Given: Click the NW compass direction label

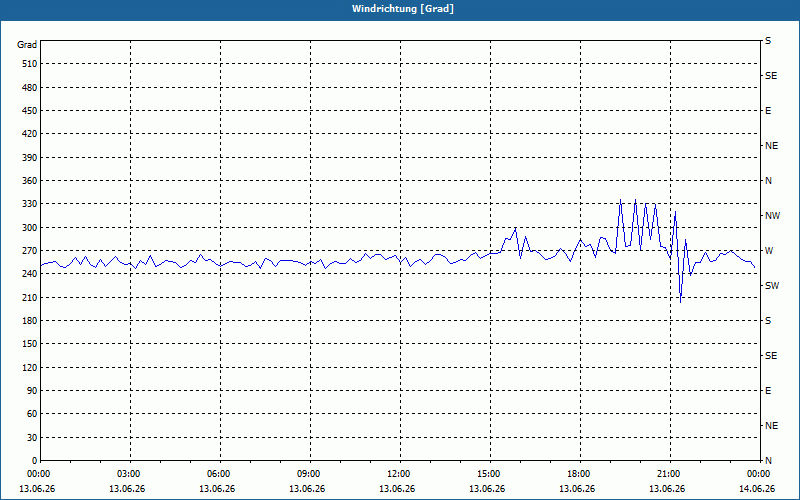Looking at the screenshot, I should tap(772, 216).
